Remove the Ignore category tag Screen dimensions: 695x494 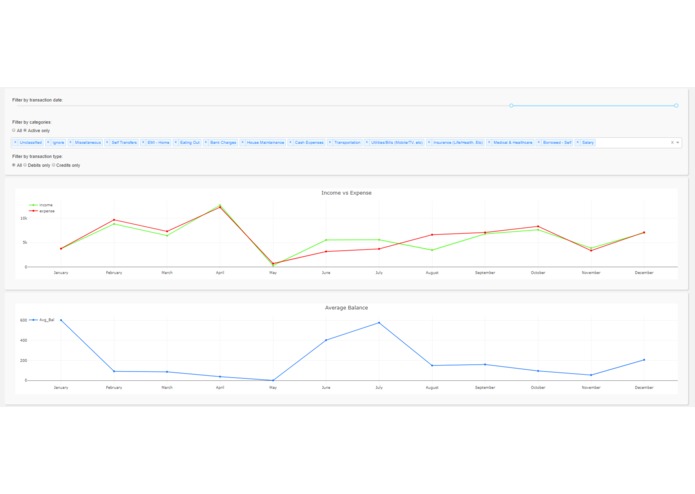tap(48, 143)
